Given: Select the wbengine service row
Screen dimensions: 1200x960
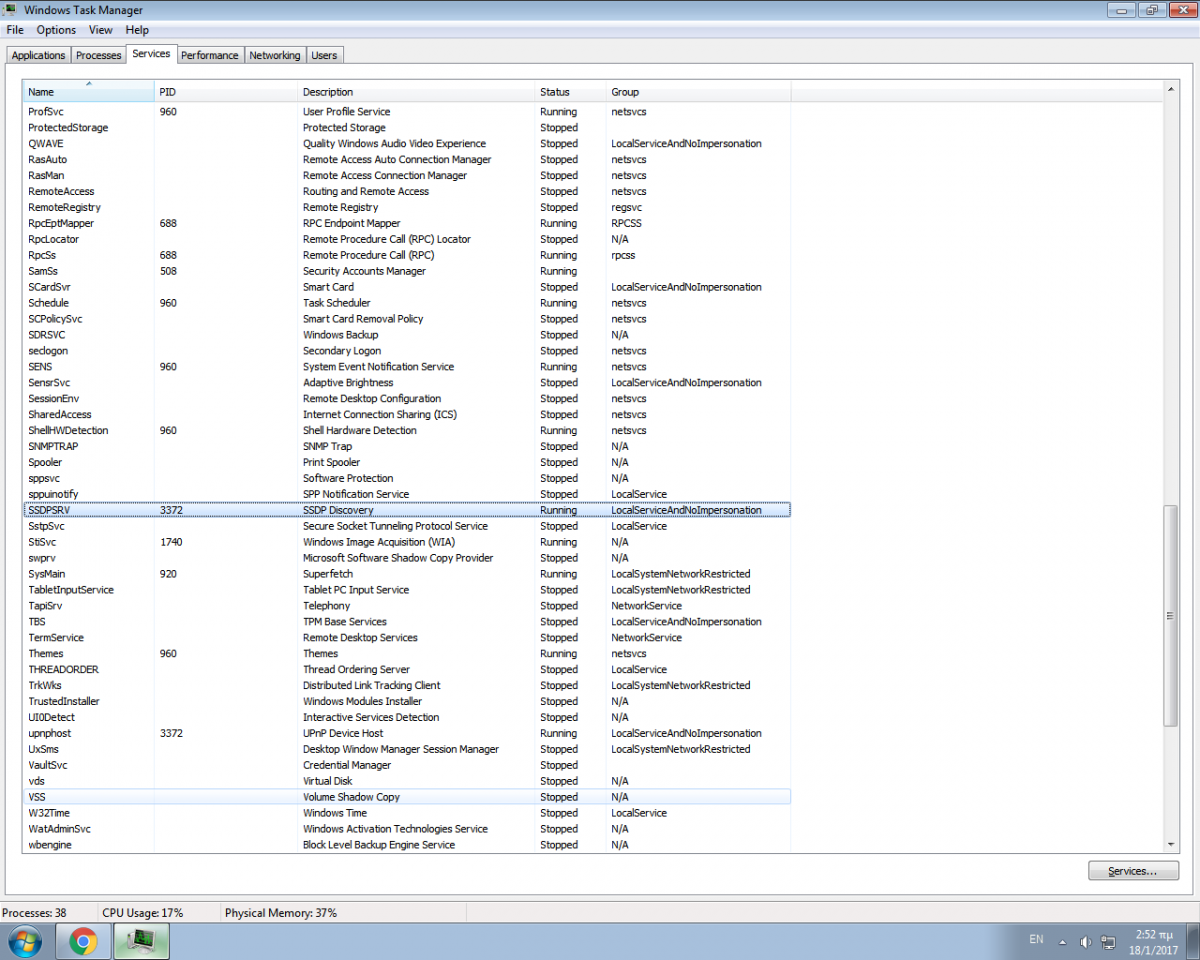Looking at the screenshot, I should click(407, 845).
